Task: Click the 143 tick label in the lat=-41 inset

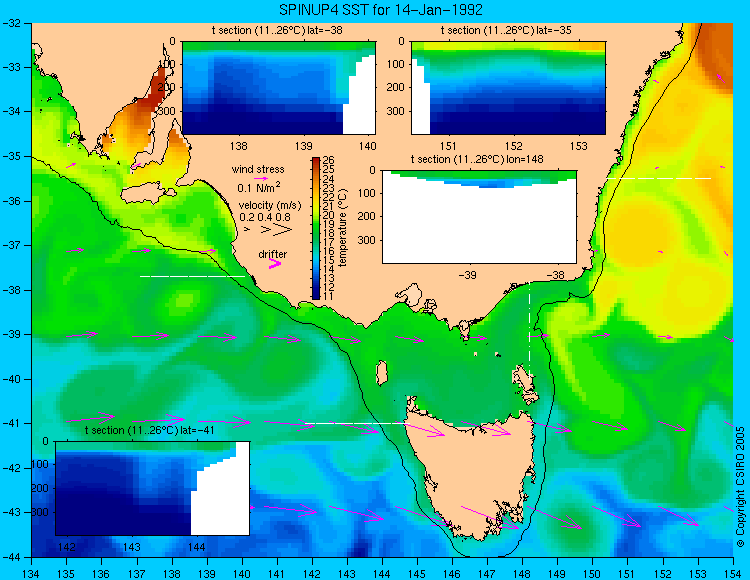Action: [x=132, y=547]
